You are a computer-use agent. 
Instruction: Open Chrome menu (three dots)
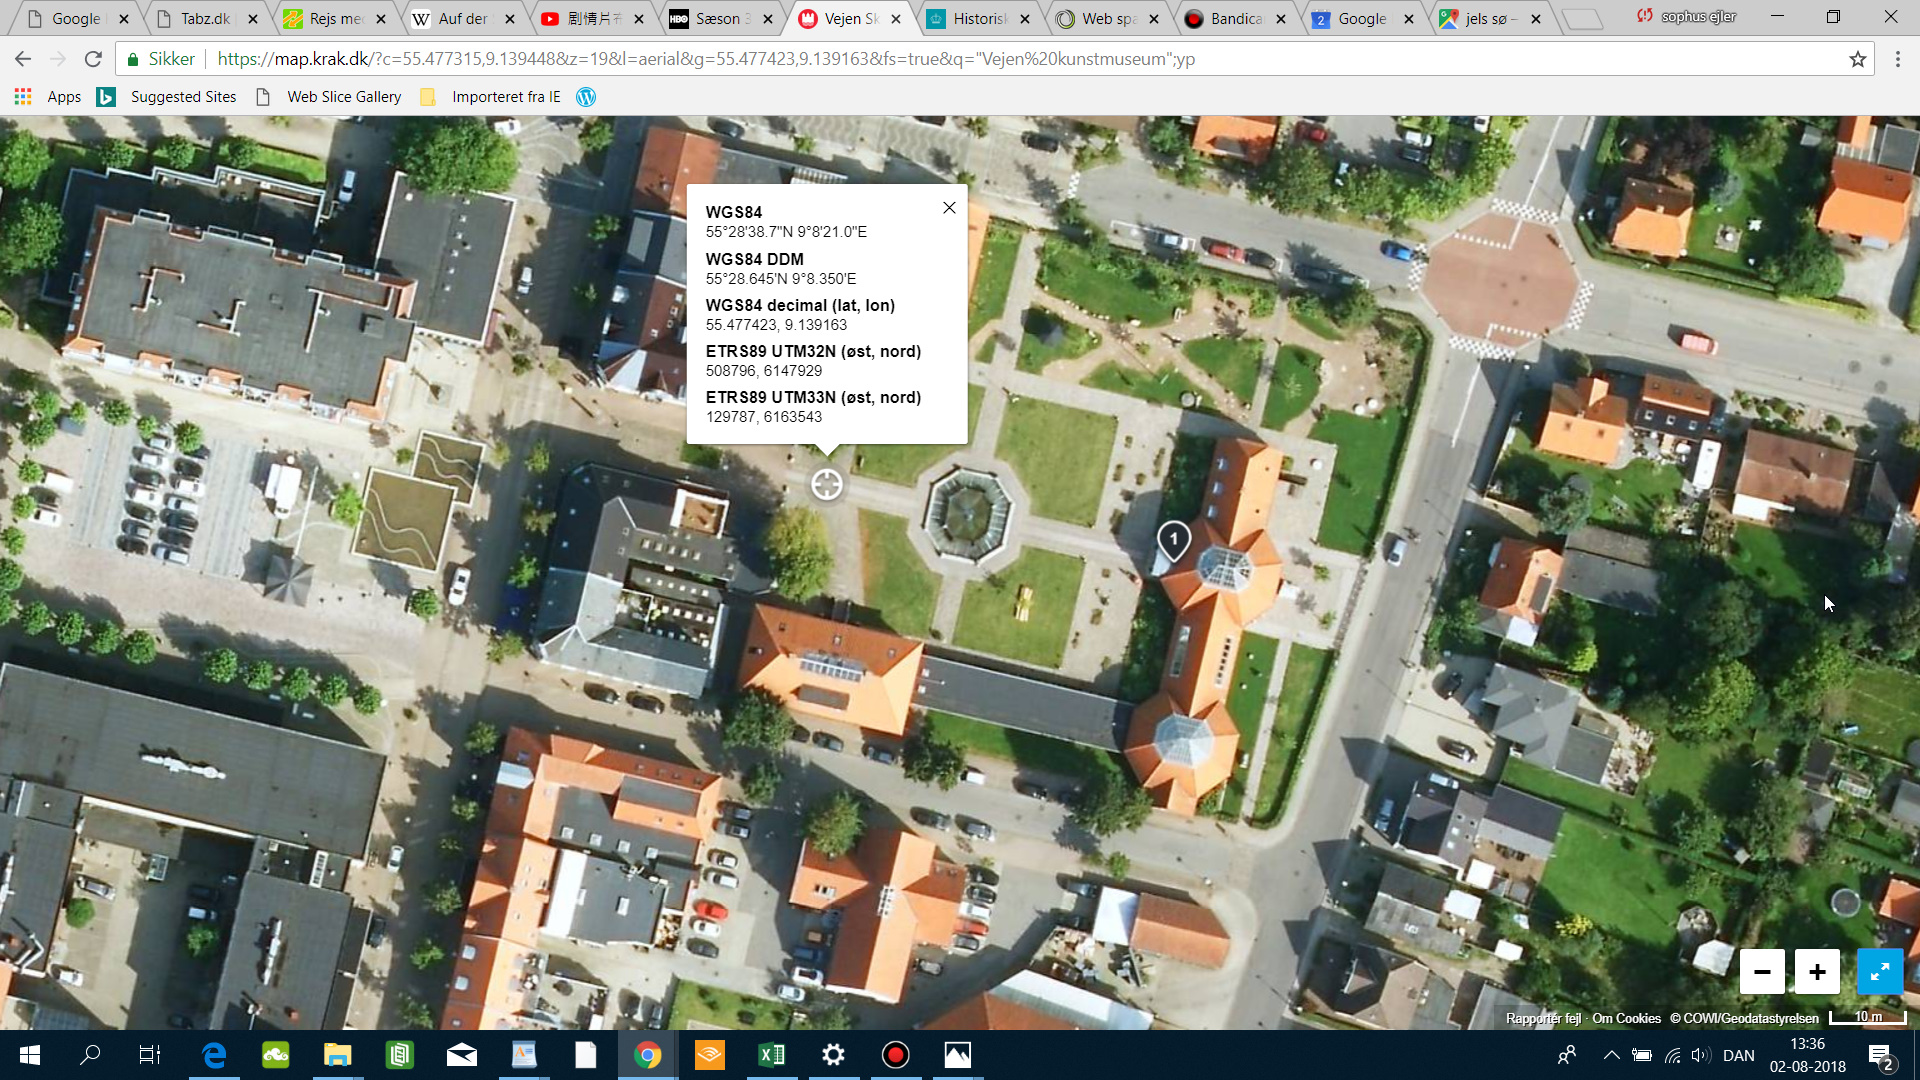(x=1897, y=59)
